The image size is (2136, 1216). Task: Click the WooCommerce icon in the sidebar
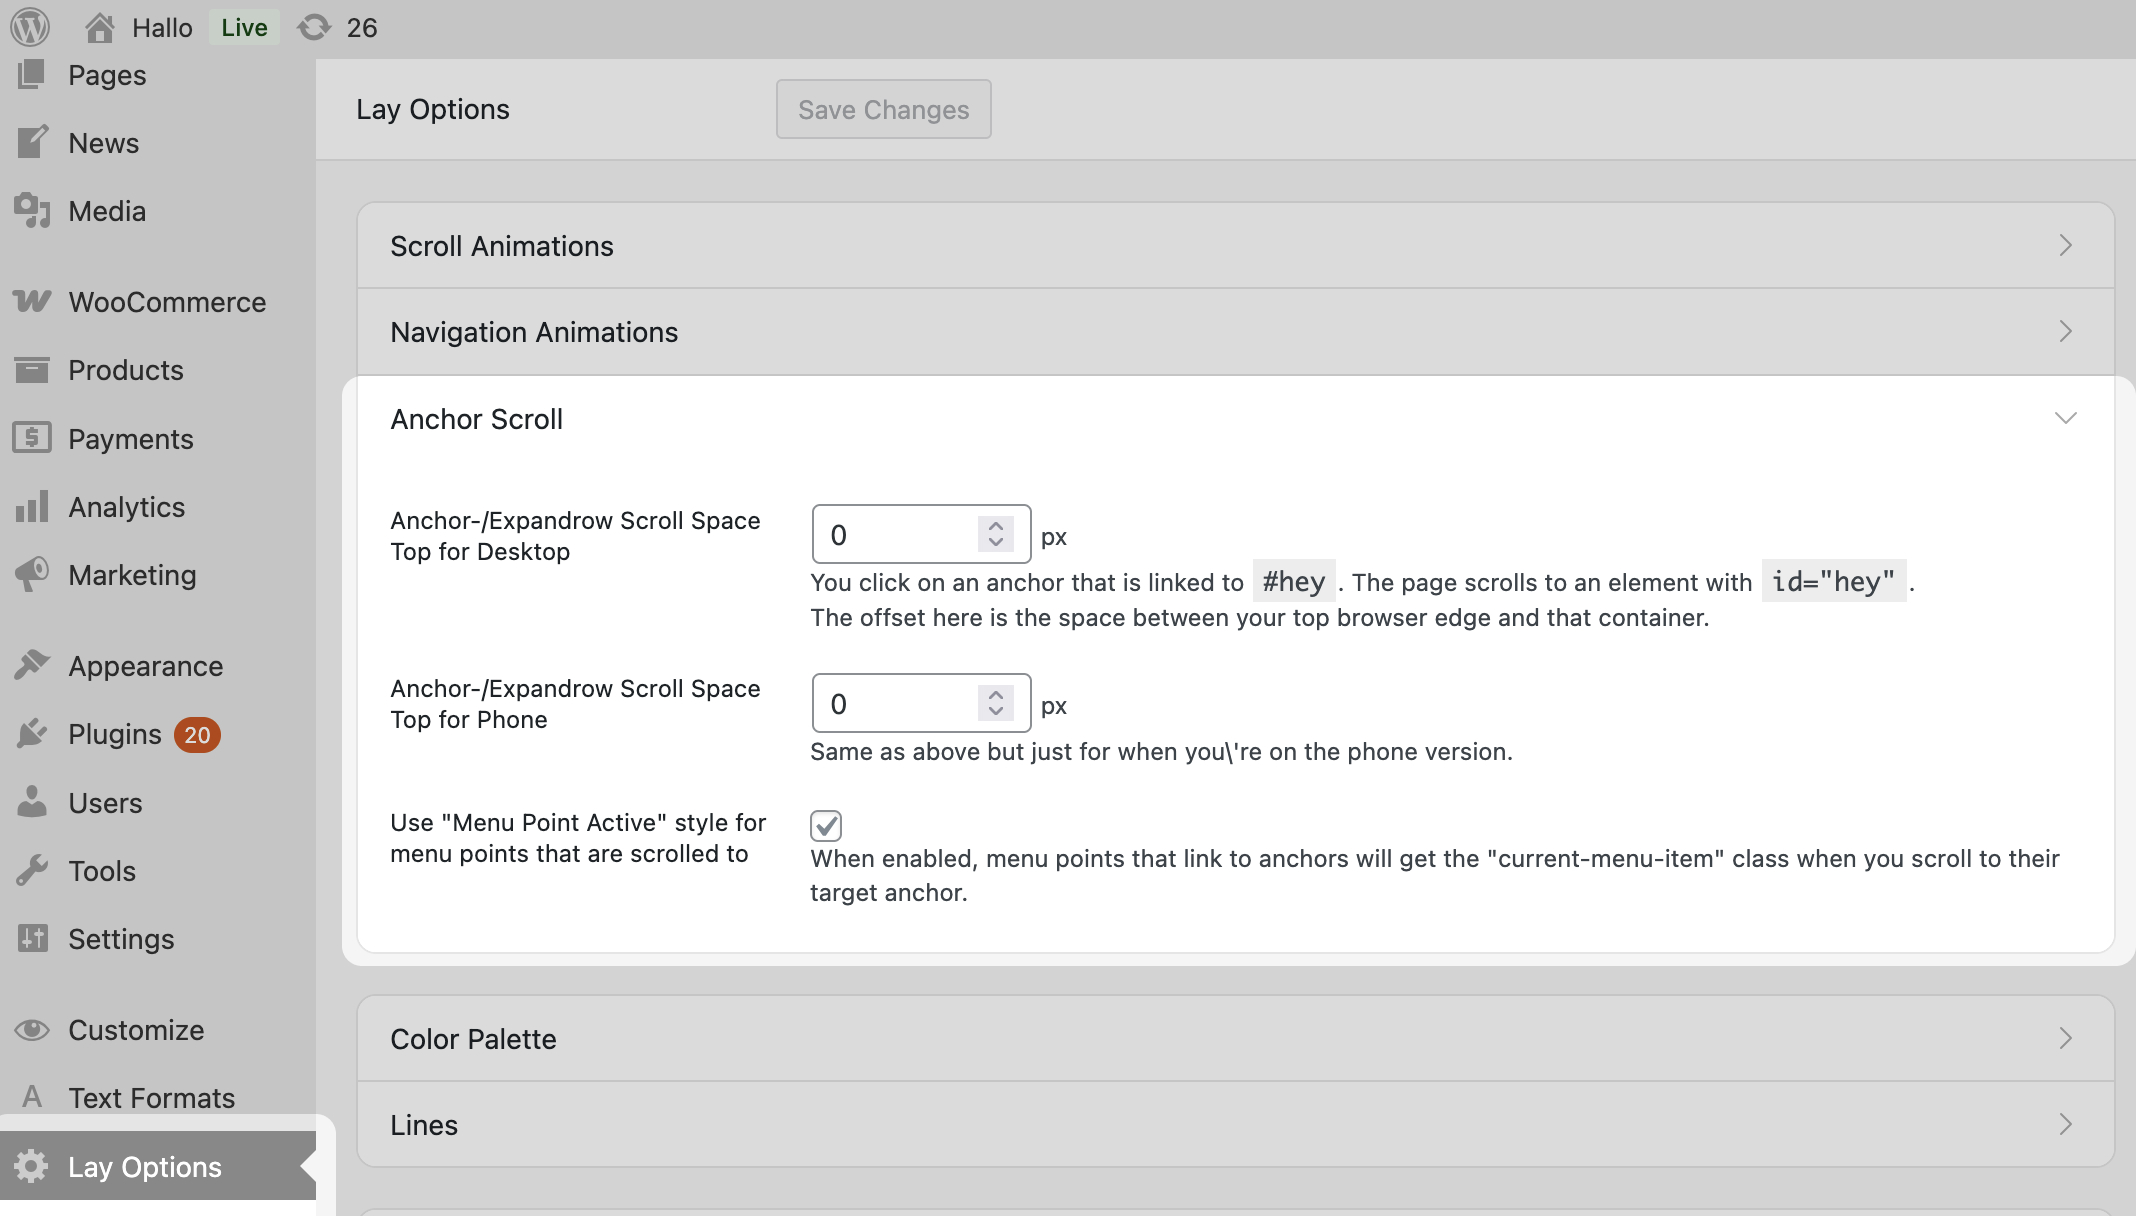click(x=32, y=301)
